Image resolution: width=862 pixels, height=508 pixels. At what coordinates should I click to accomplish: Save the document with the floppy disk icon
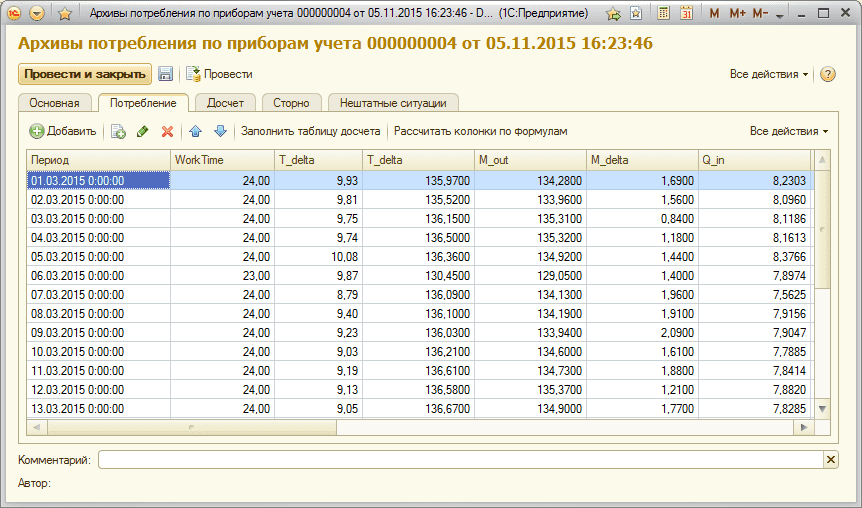165,74
